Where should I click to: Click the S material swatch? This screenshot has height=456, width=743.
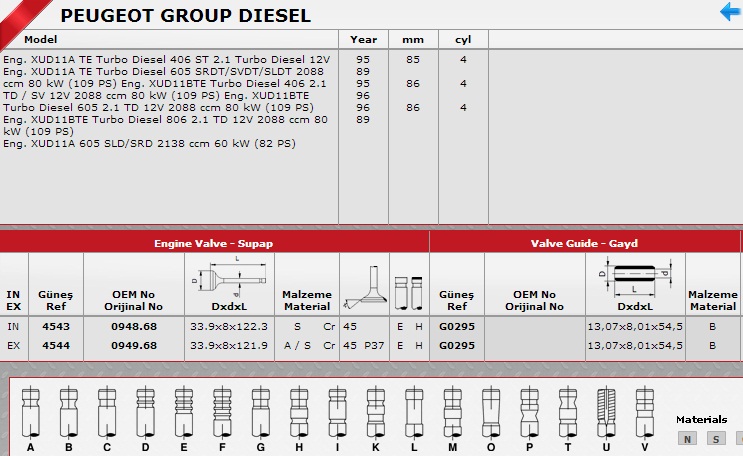tap(716, 438)
